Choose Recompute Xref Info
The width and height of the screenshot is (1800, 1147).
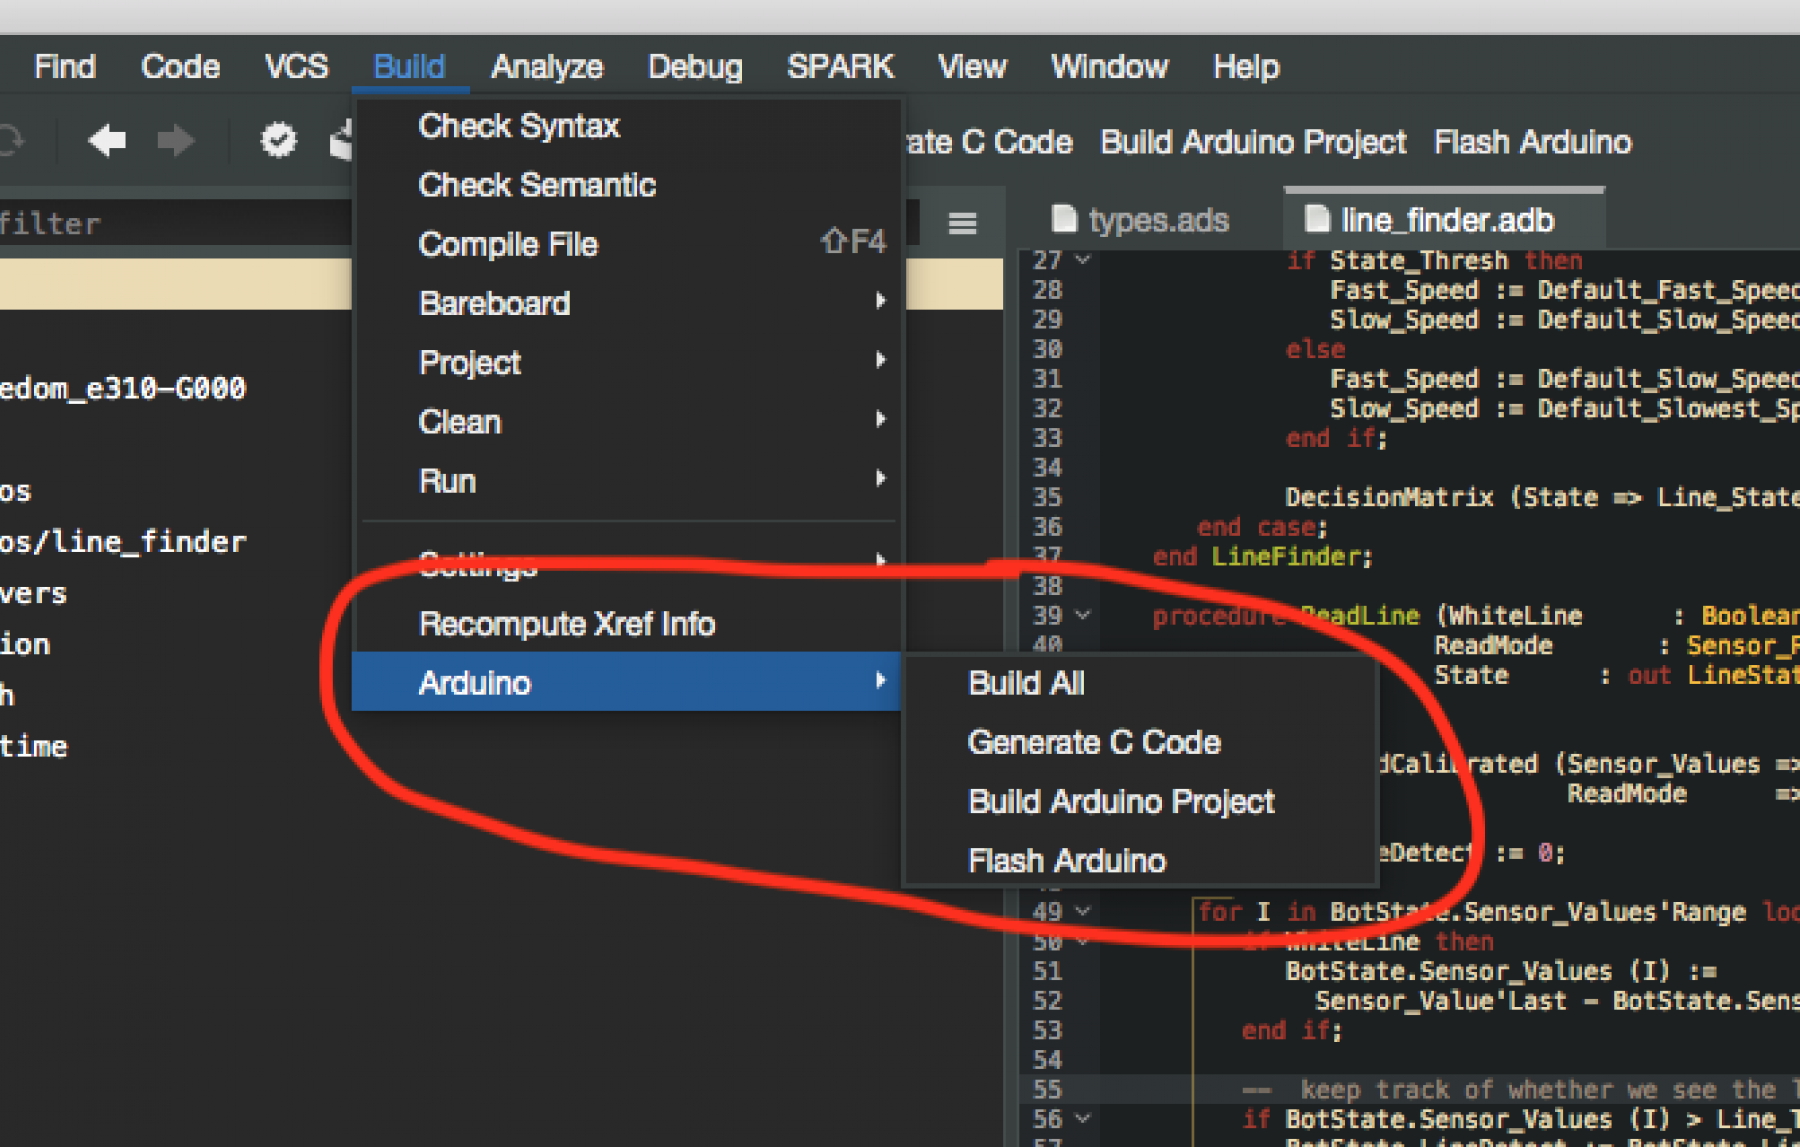pyautogui.click(x=628, y=624)
